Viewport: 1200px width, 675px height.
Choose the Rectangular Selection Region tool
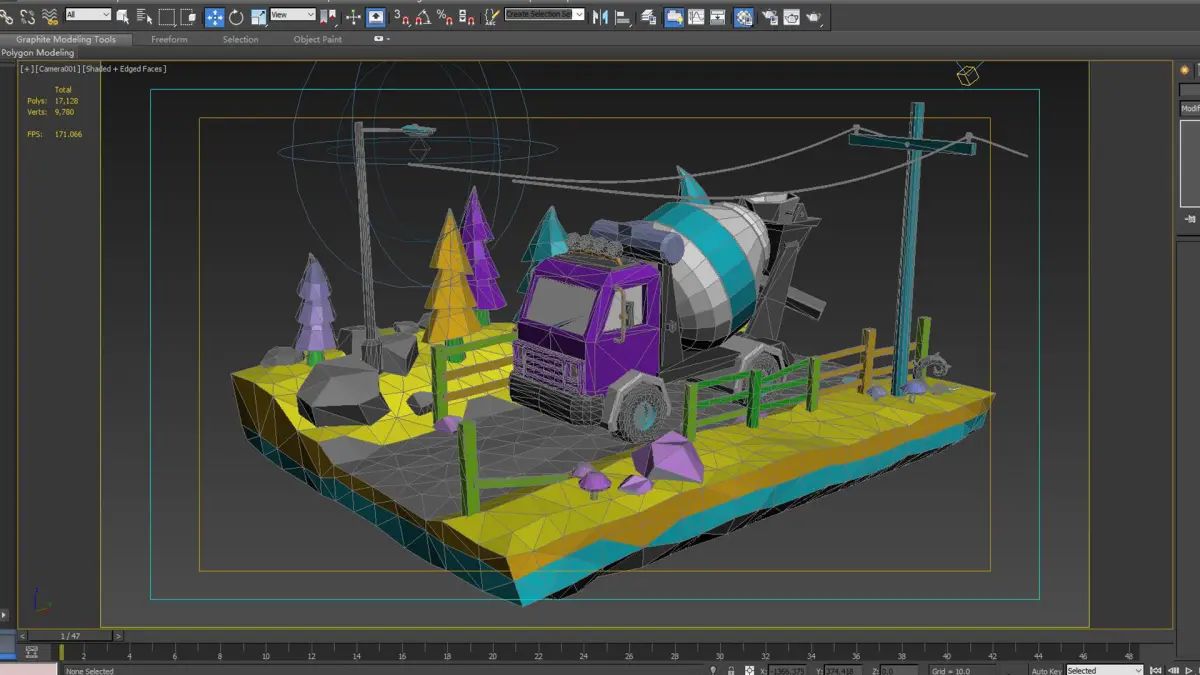point(167,17)
